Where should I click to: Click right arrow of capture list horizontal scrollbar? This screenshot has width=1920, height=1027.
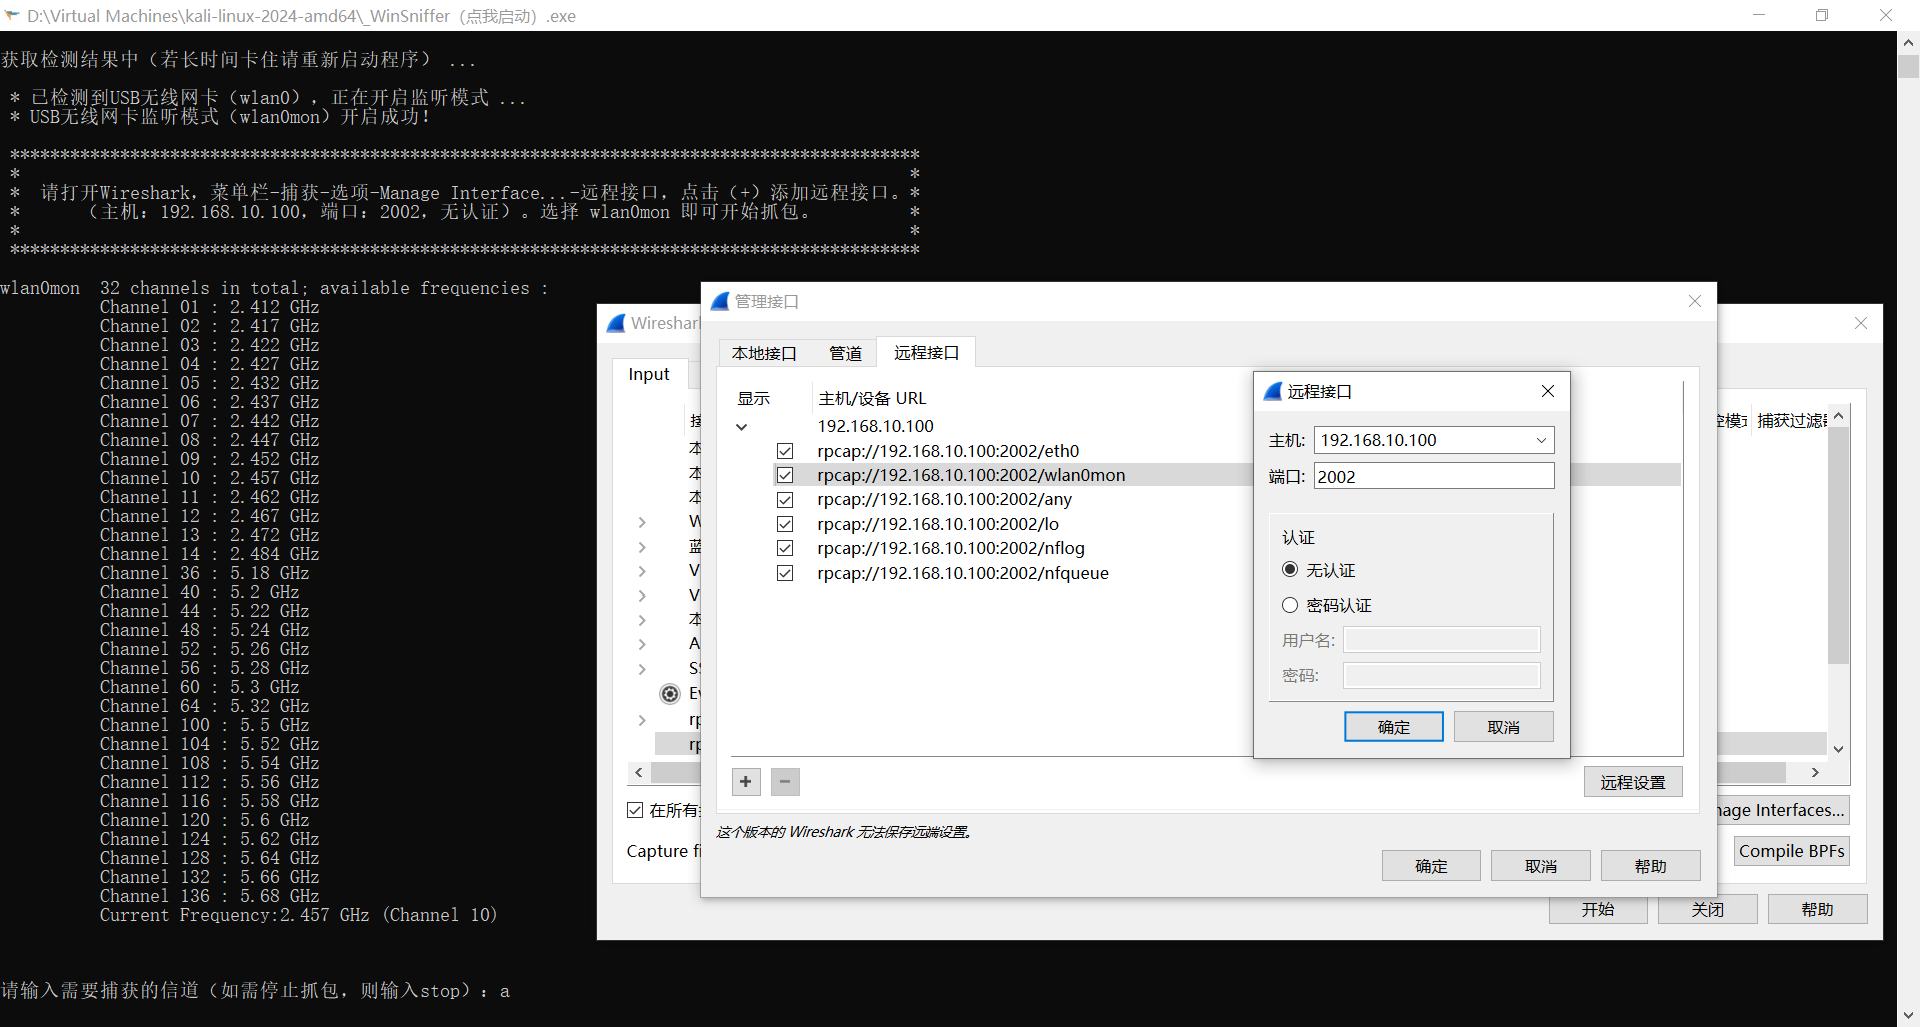coord(1816,773)
